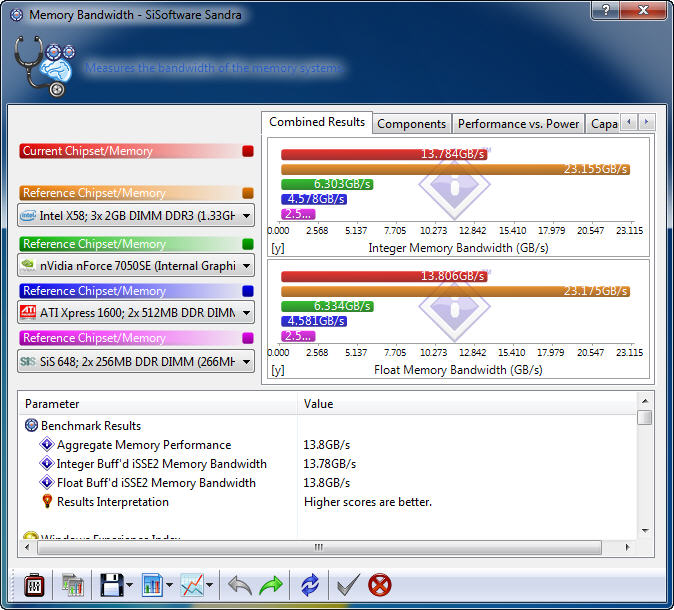Viewport: 674px width, 610px height.
Task: Click the horizontal scrollbar right arrow
Action: (x=628, y=547)
